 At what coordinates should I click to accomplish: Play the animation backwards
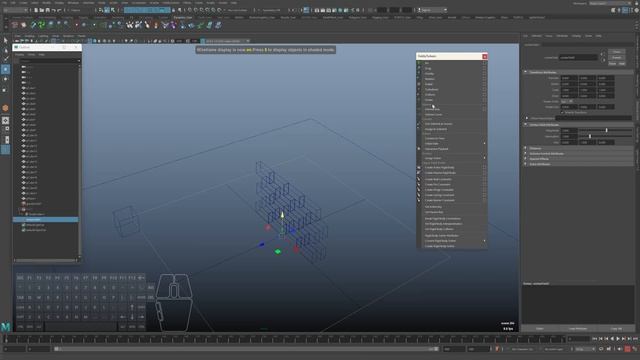point(612,339)
